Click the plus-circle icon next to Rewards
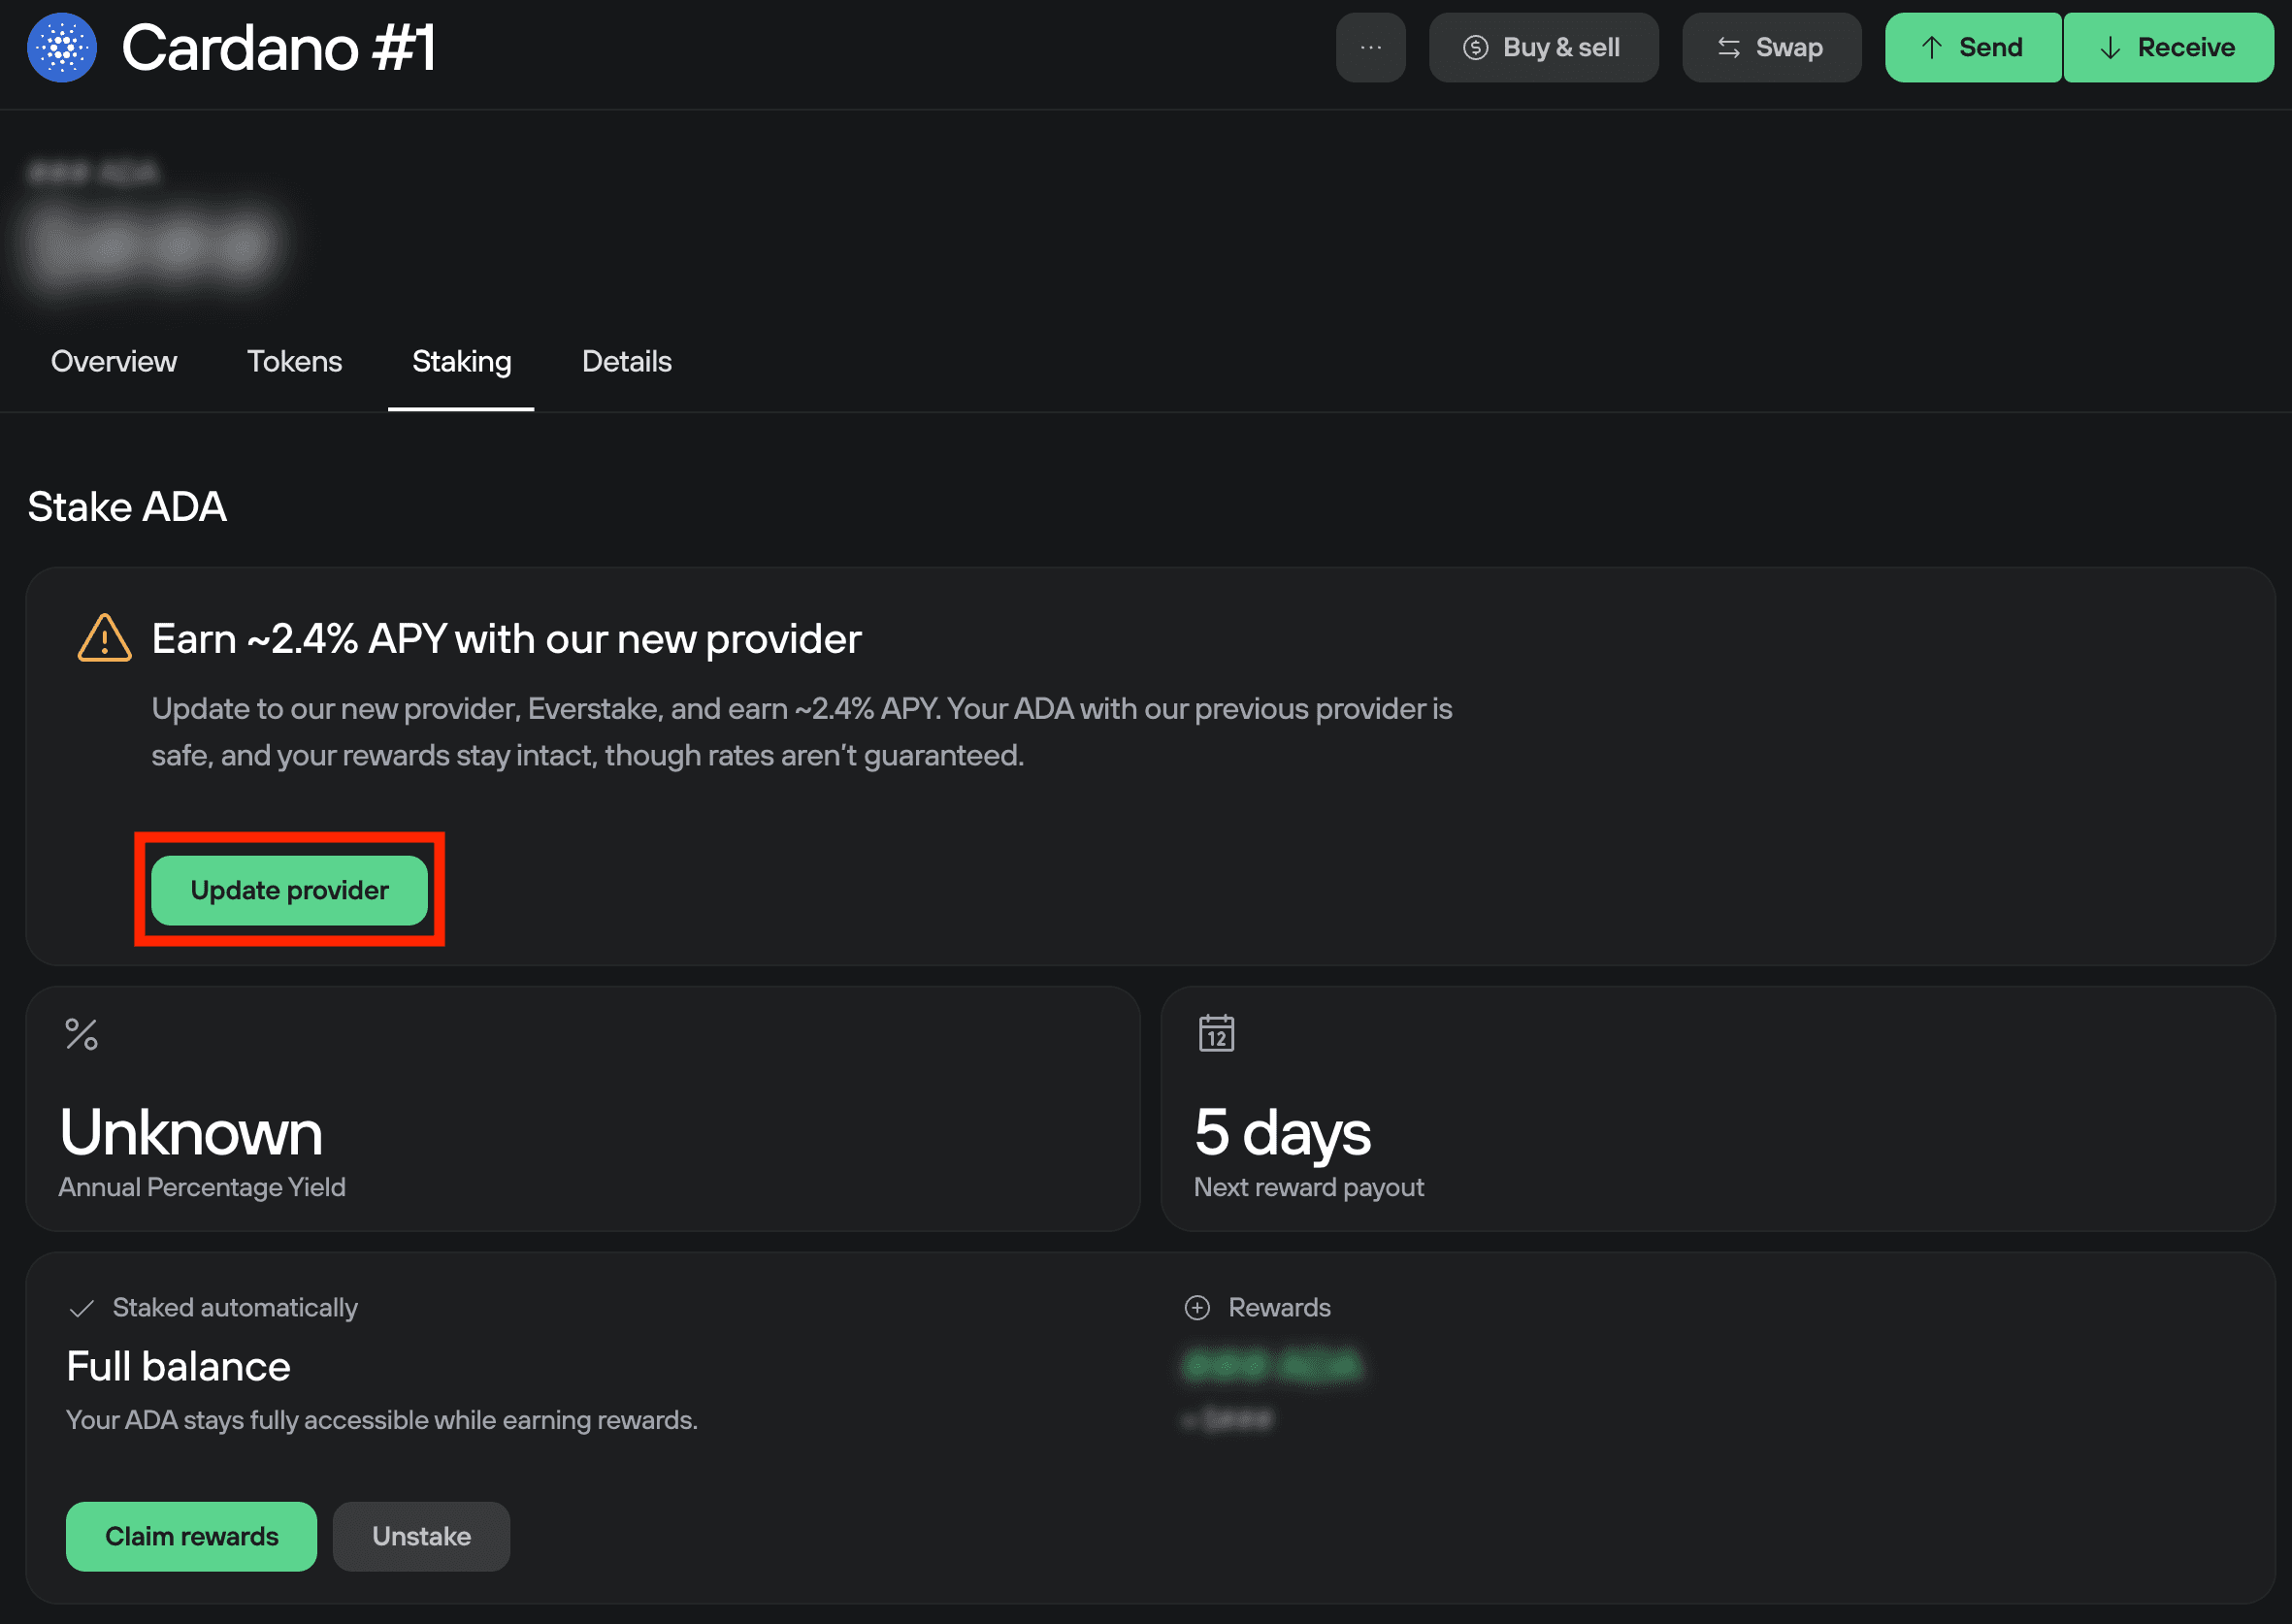This screenshot has height=1624, width=2292. tap(1196, 1307)
